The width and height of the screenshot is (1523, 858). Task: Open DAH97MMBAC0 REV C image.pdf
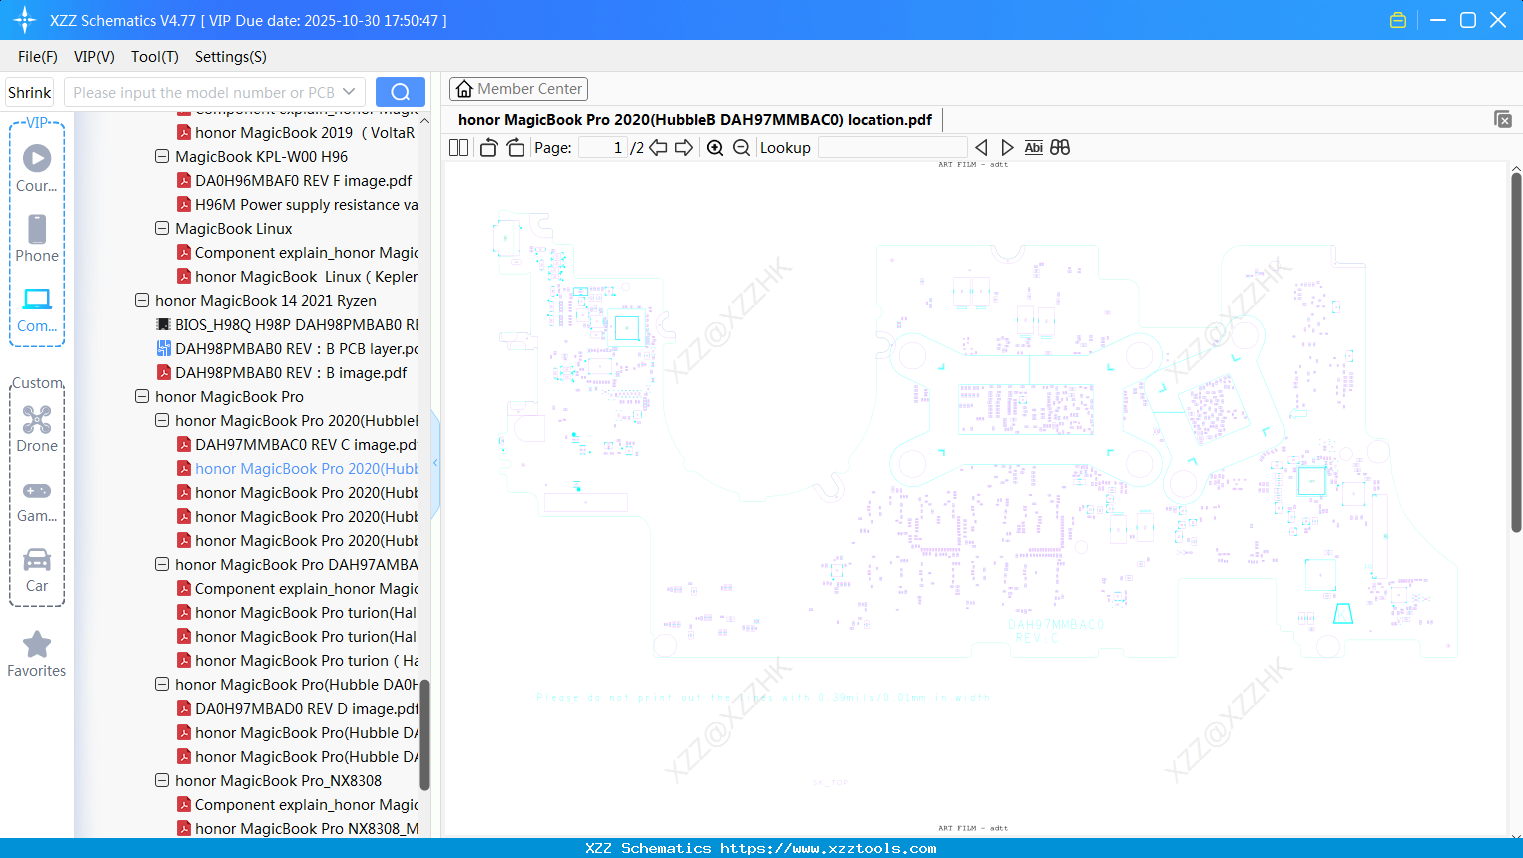[298, 444]
